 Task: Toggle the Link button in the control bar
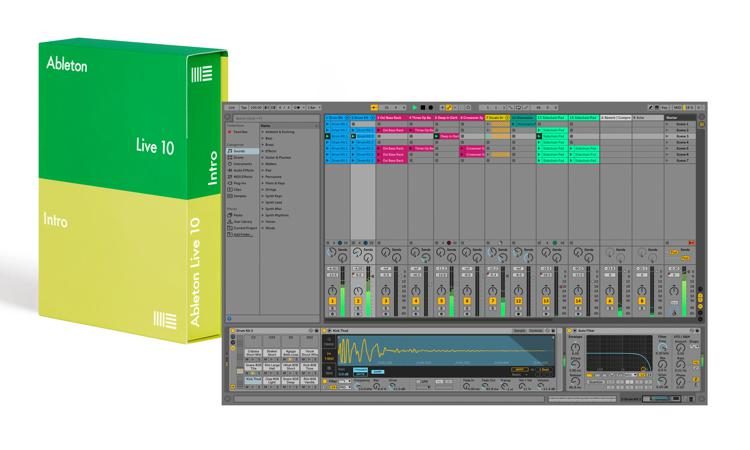coord(232,108)
